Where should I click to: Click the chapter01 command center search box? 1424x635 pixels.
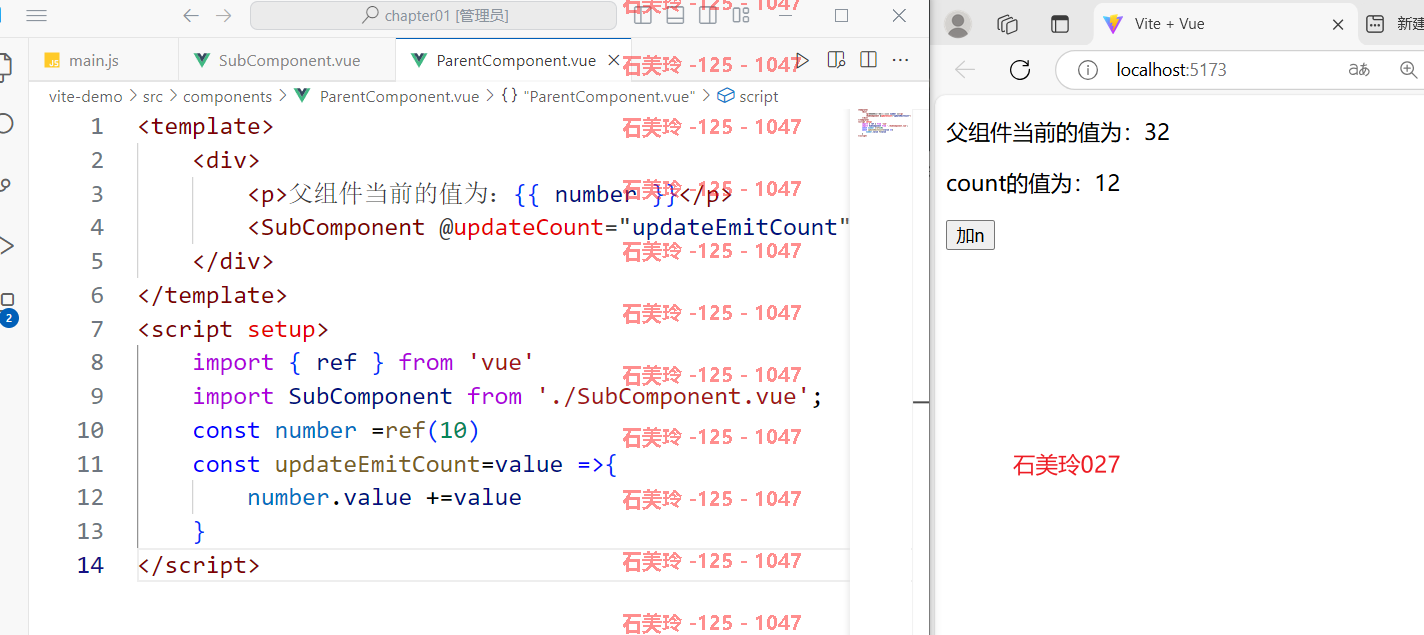[x=433, y=16]
